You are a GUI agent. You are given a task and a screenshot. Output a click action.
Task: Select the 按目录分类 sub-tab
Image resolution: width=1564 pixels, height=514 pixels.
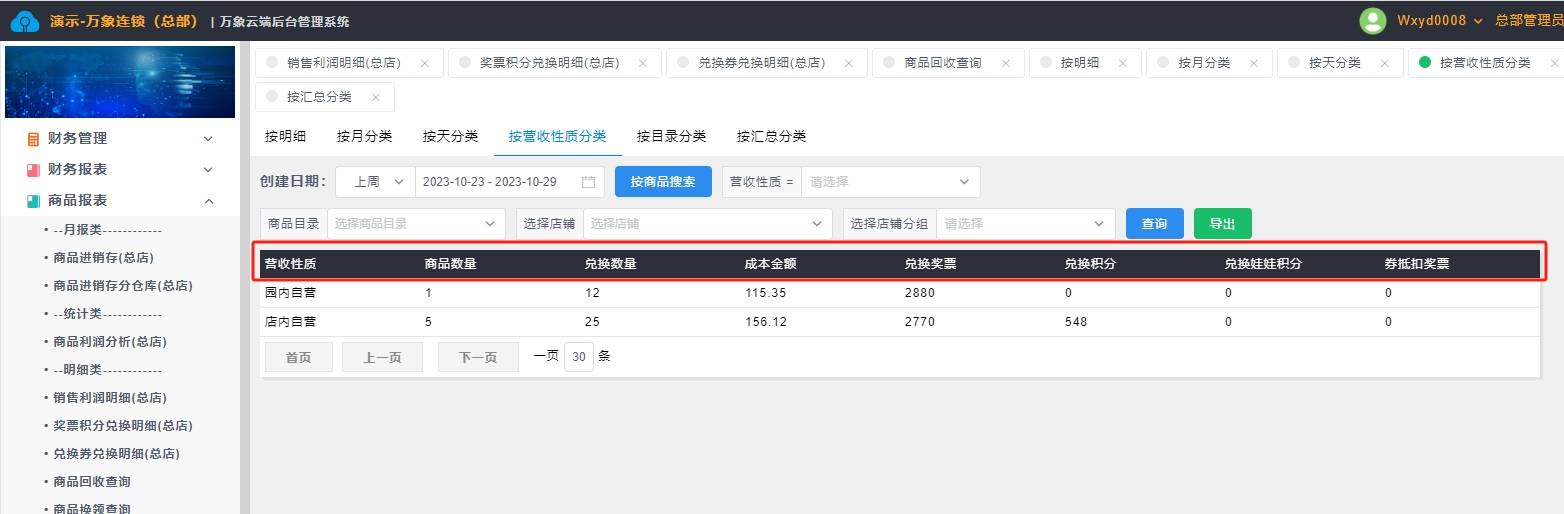(x=671, y=136)
